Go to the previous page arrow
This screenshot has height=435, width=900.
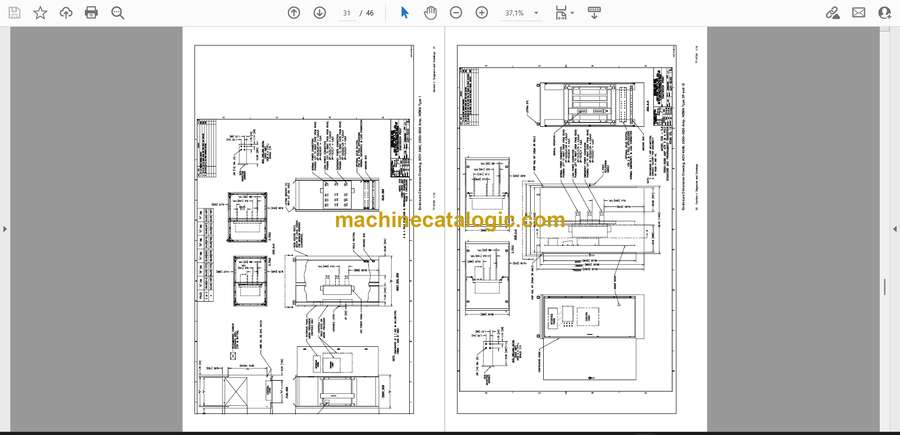point(294,13)
